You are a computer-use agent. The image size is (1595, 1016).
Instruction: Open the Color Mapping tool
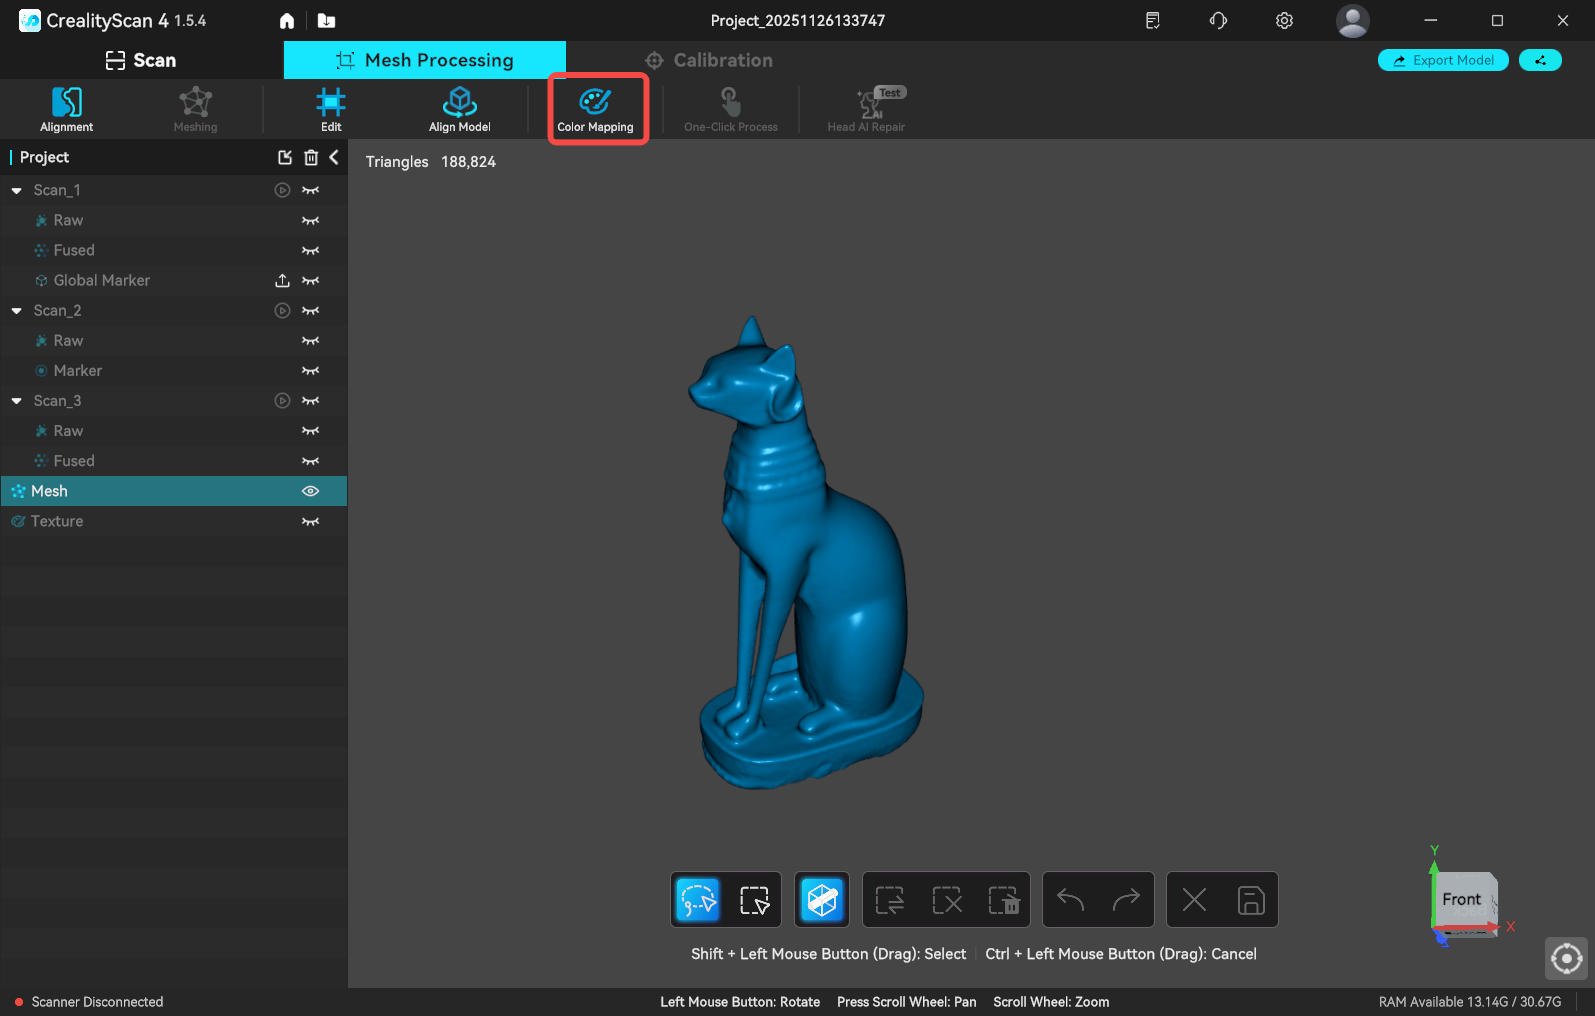coord(596,109)
